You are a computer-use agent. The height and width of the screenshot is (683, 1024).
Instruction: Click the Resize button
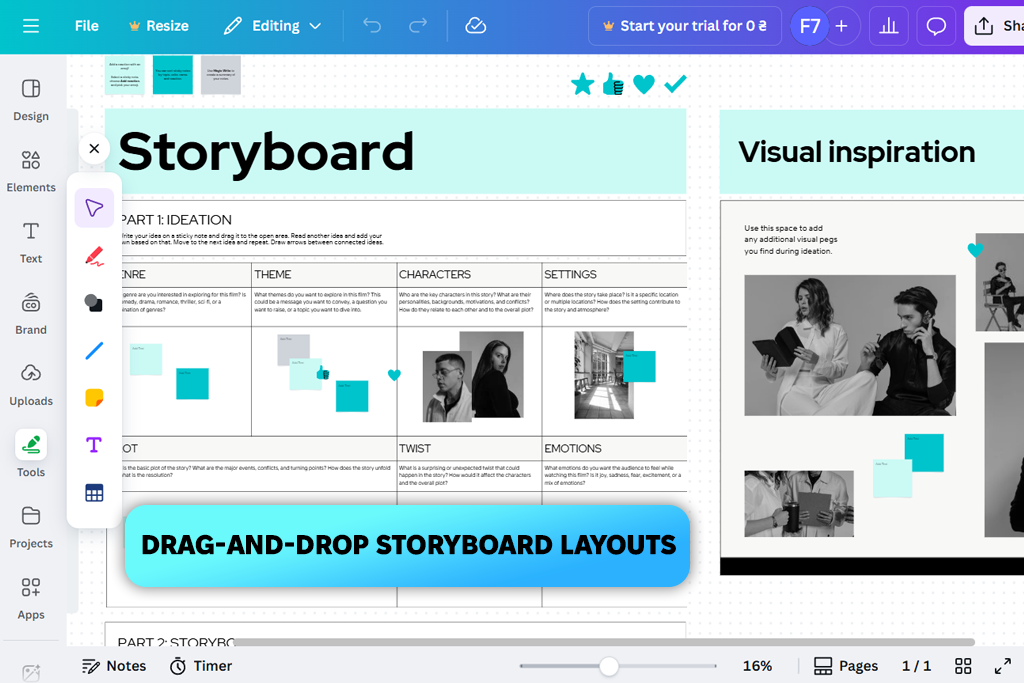point(159,26)
